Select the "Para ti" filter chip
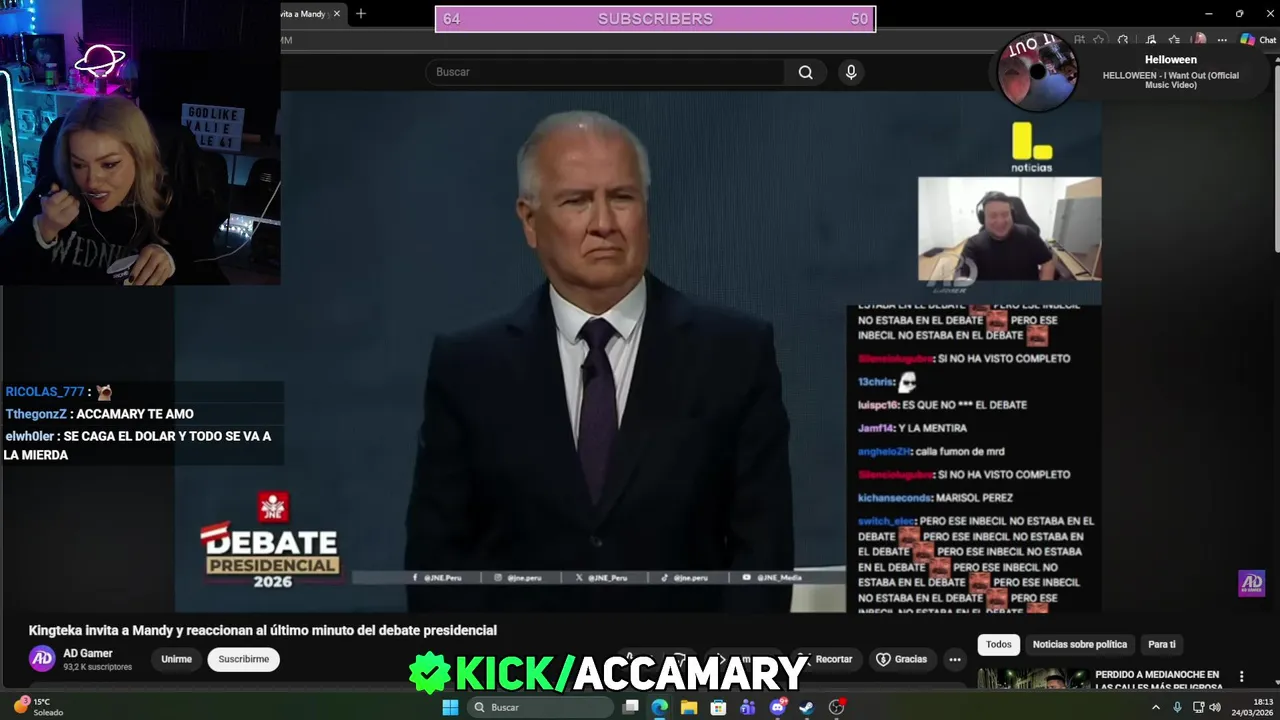The image size is (1280, 720). click(1162, 644)
